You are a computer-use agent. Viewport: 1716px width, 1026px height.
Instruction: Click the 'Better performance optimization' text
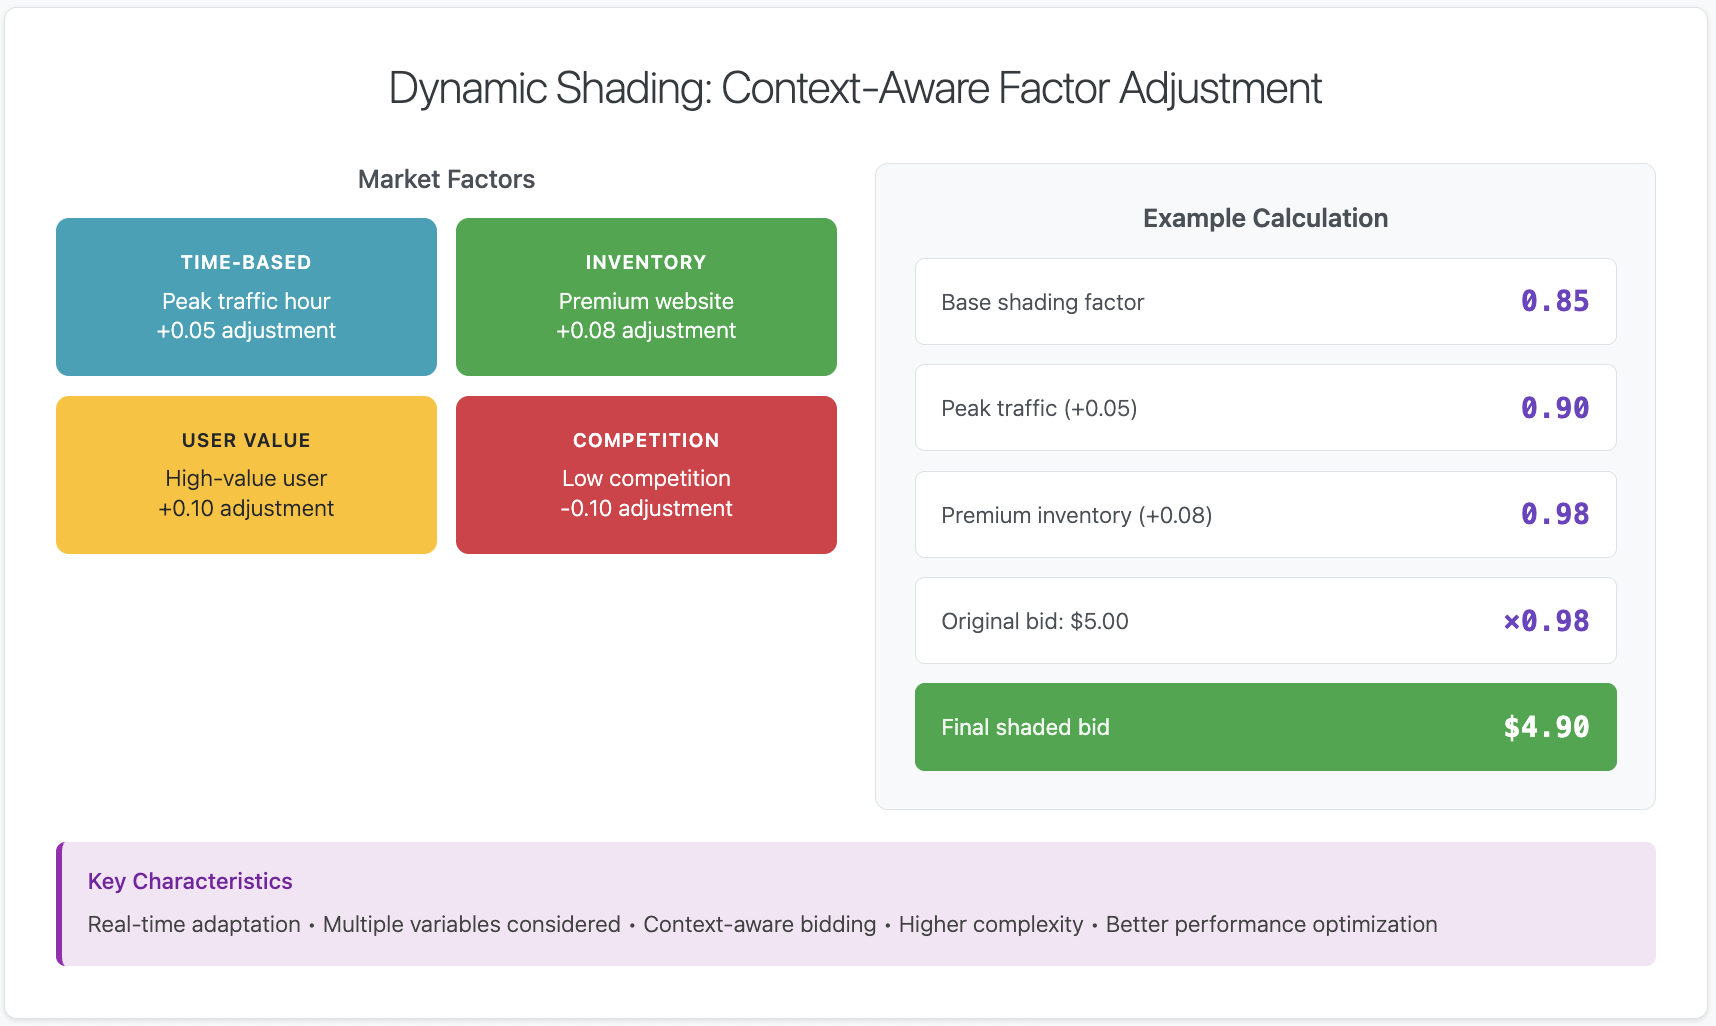tap(1271, 924)
